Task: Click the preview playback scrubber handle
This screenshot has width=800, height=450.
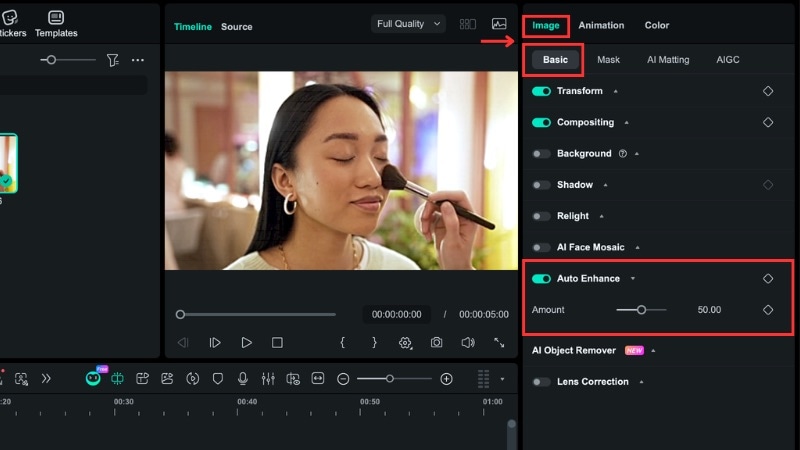Action: point(180,314)
